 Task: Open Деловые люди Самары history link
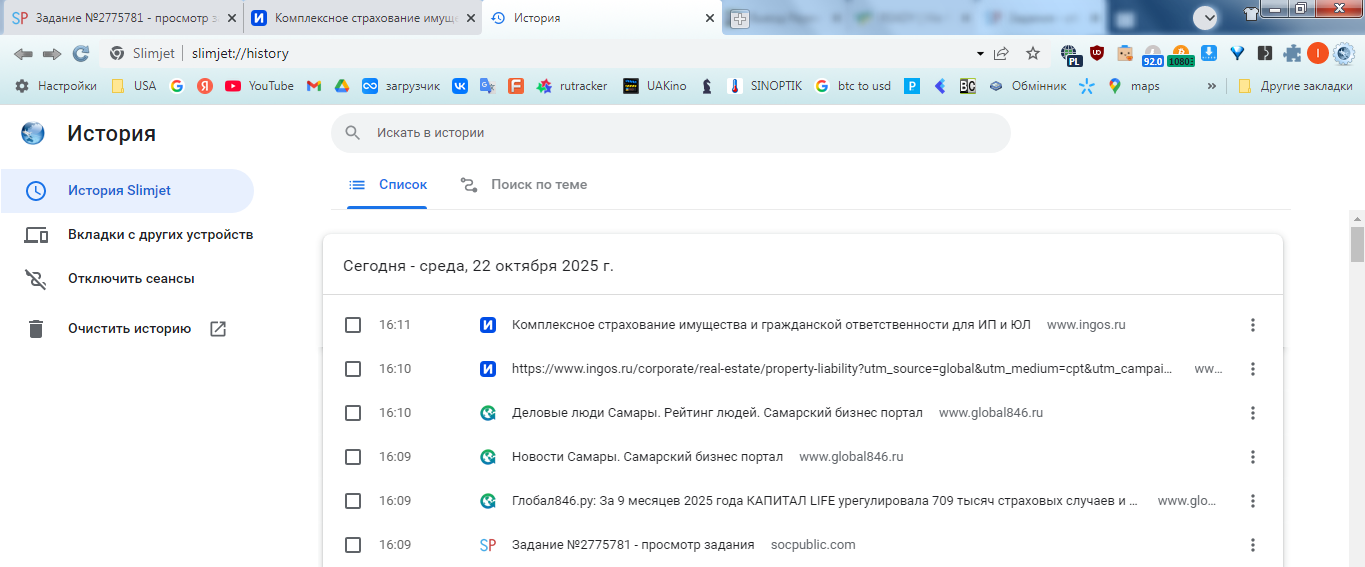point(717,413)
